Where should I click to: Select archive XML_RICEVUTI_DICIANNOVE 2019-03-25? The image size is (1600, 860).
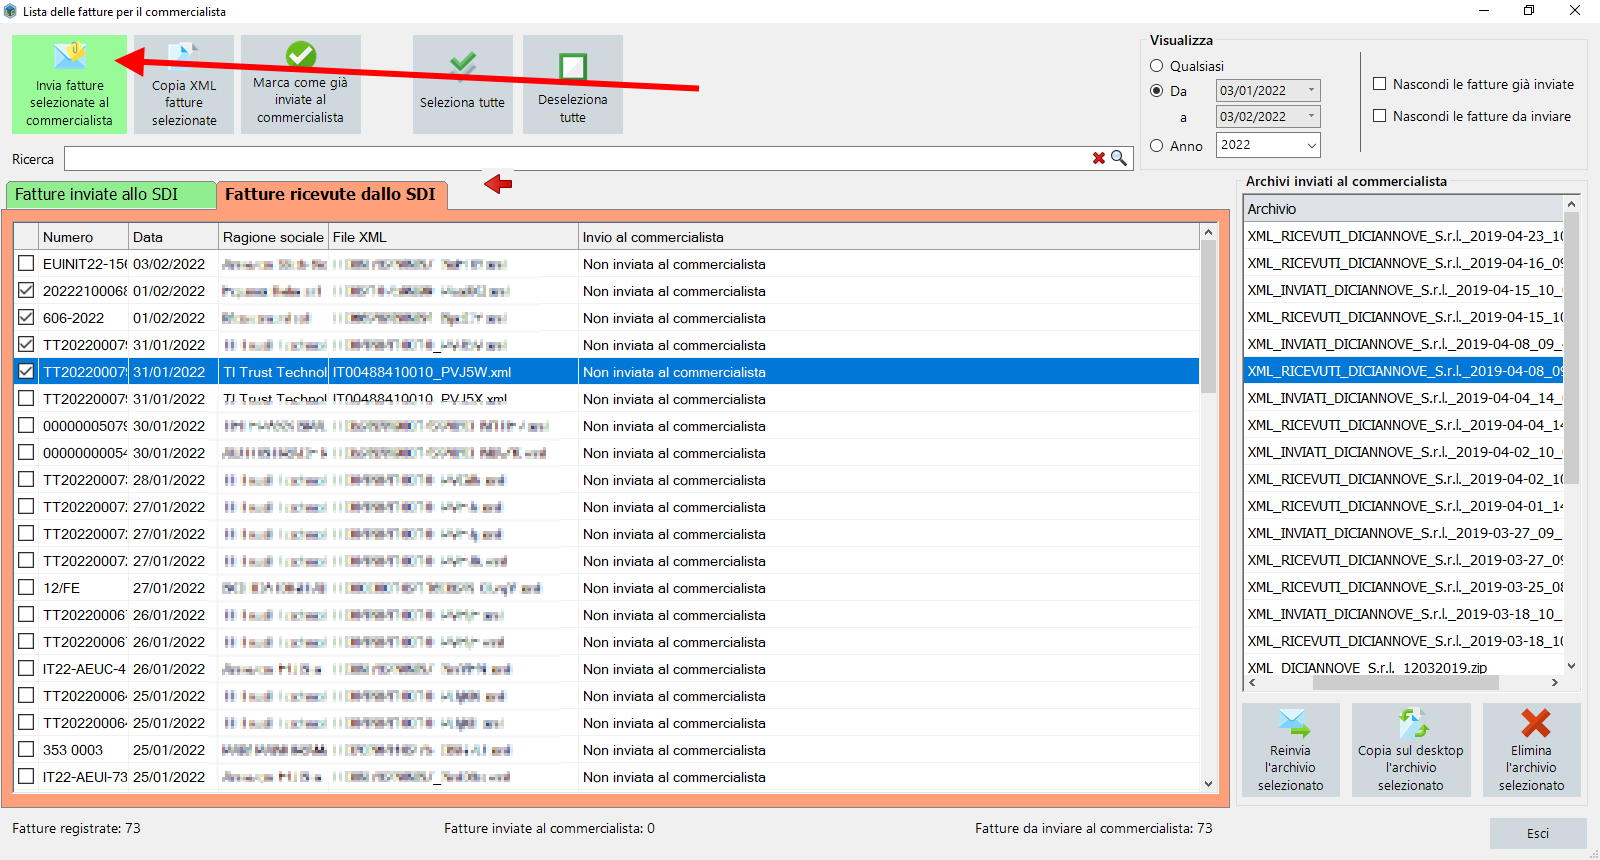[1403, 587]
